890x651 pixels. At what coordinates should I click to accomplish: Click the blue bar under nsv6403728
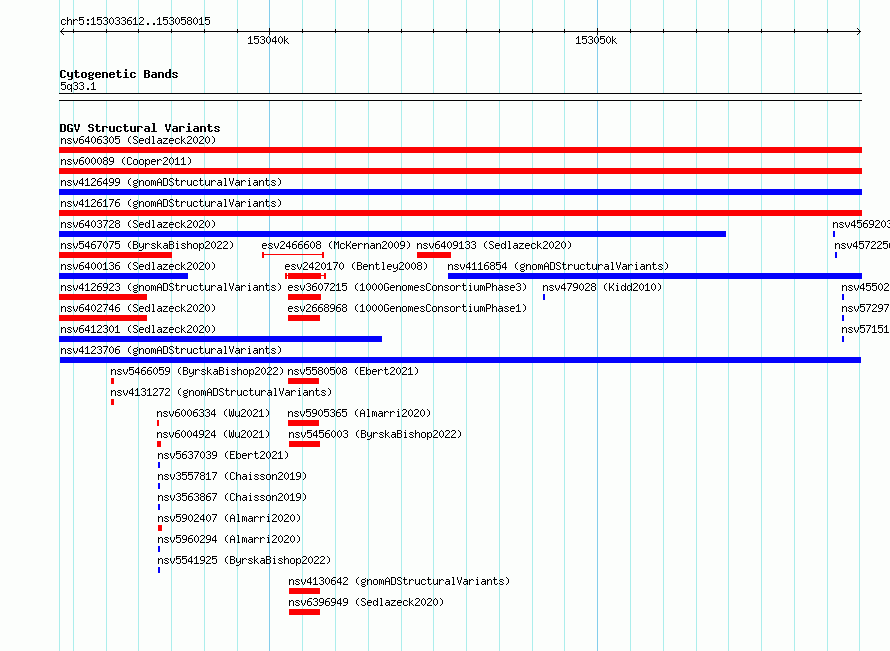tap(392, 234)
